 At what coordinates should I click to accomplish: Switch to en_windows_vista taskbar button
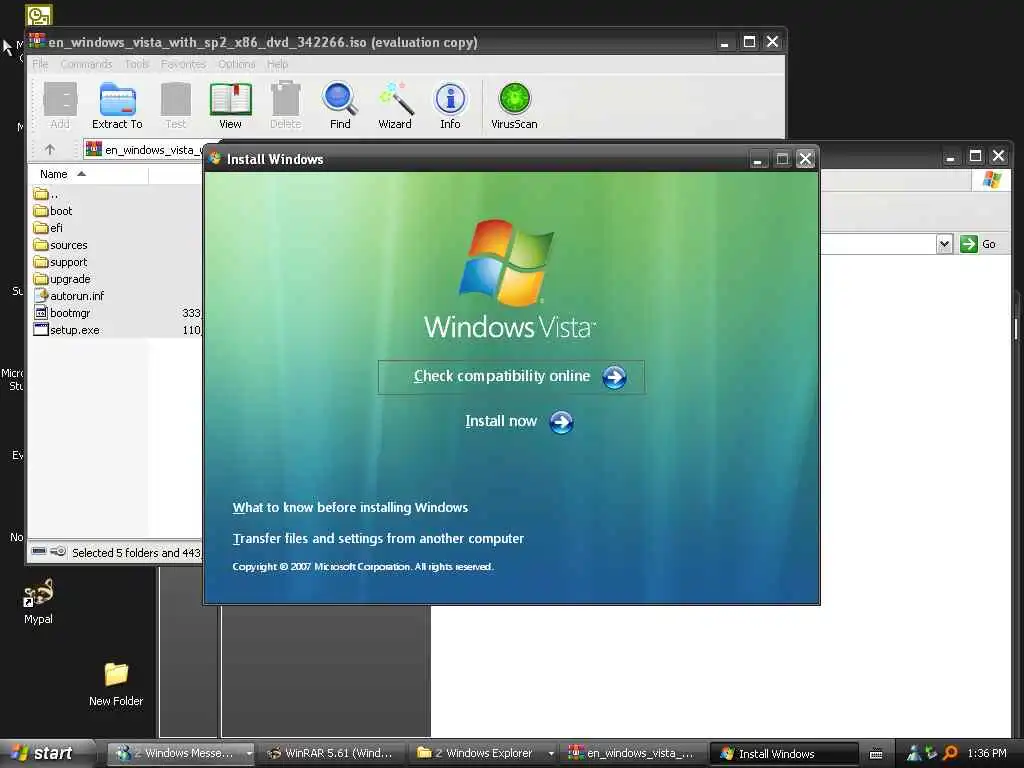pos(633,754)
